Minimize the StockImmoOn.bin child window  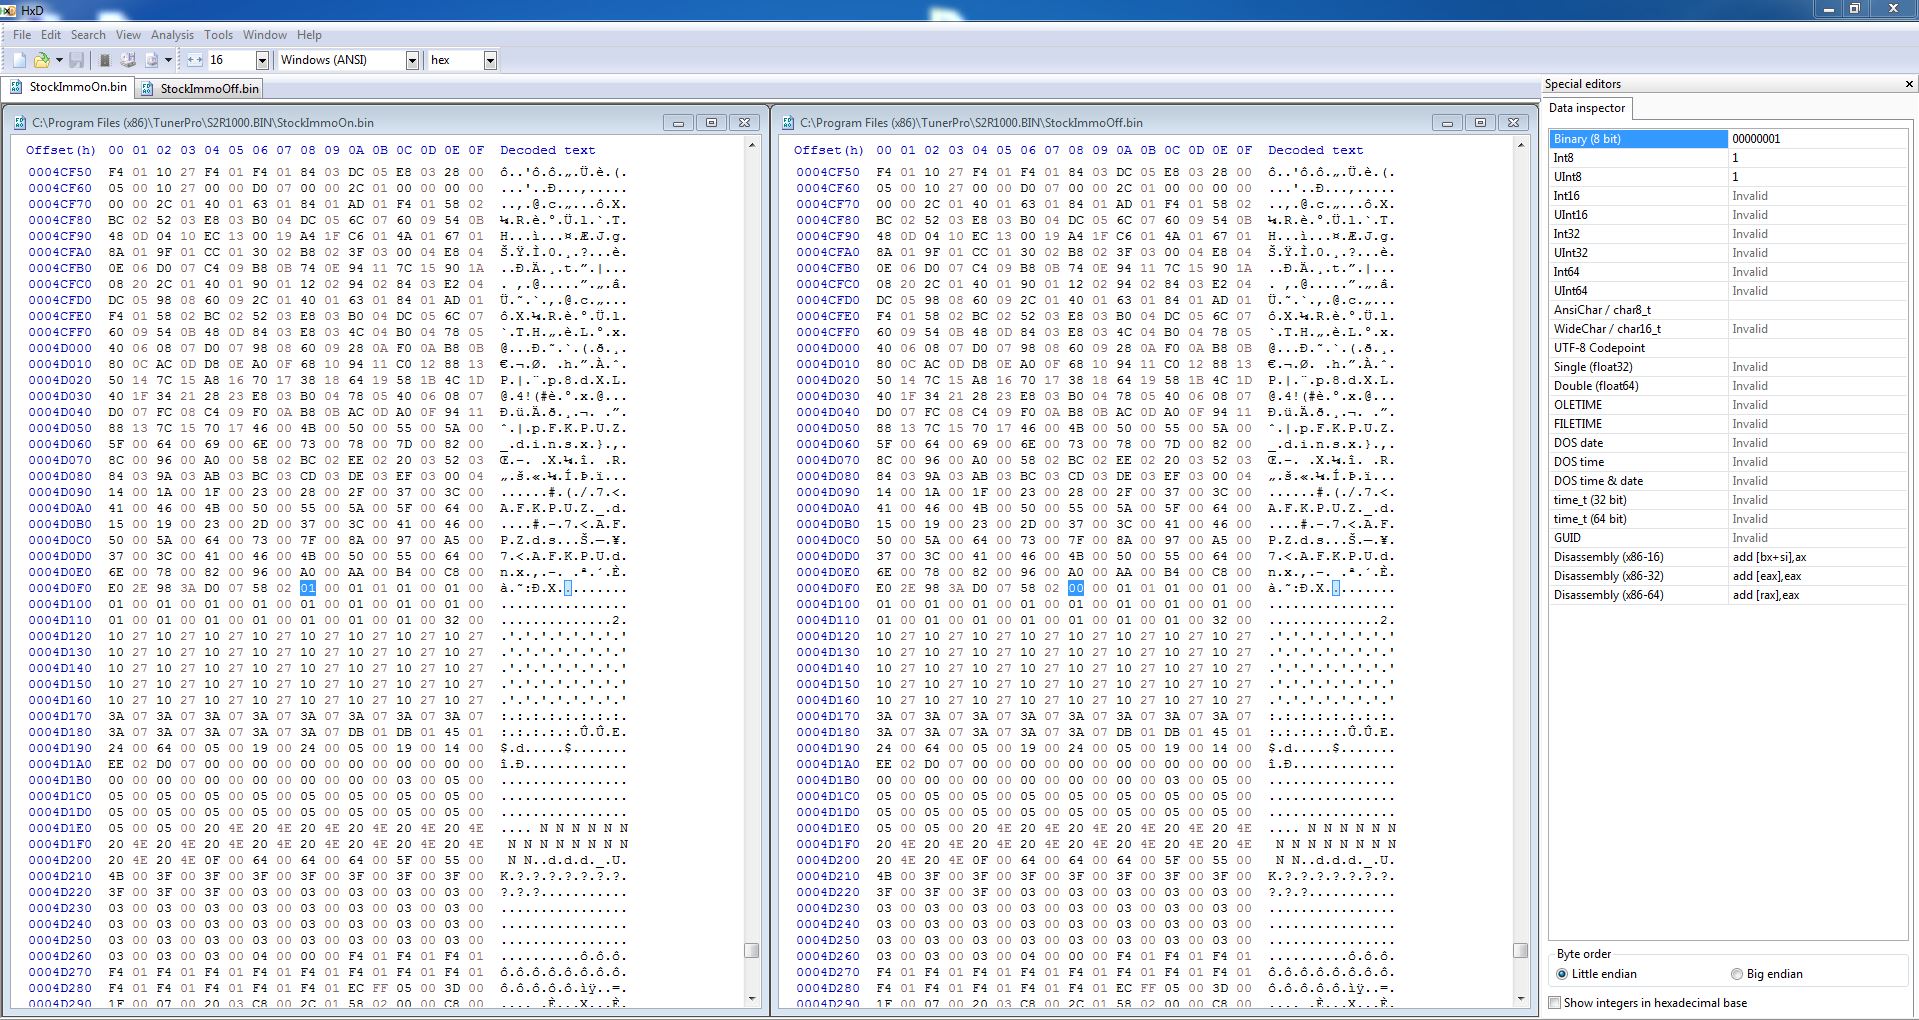click(x=678, y=122)
